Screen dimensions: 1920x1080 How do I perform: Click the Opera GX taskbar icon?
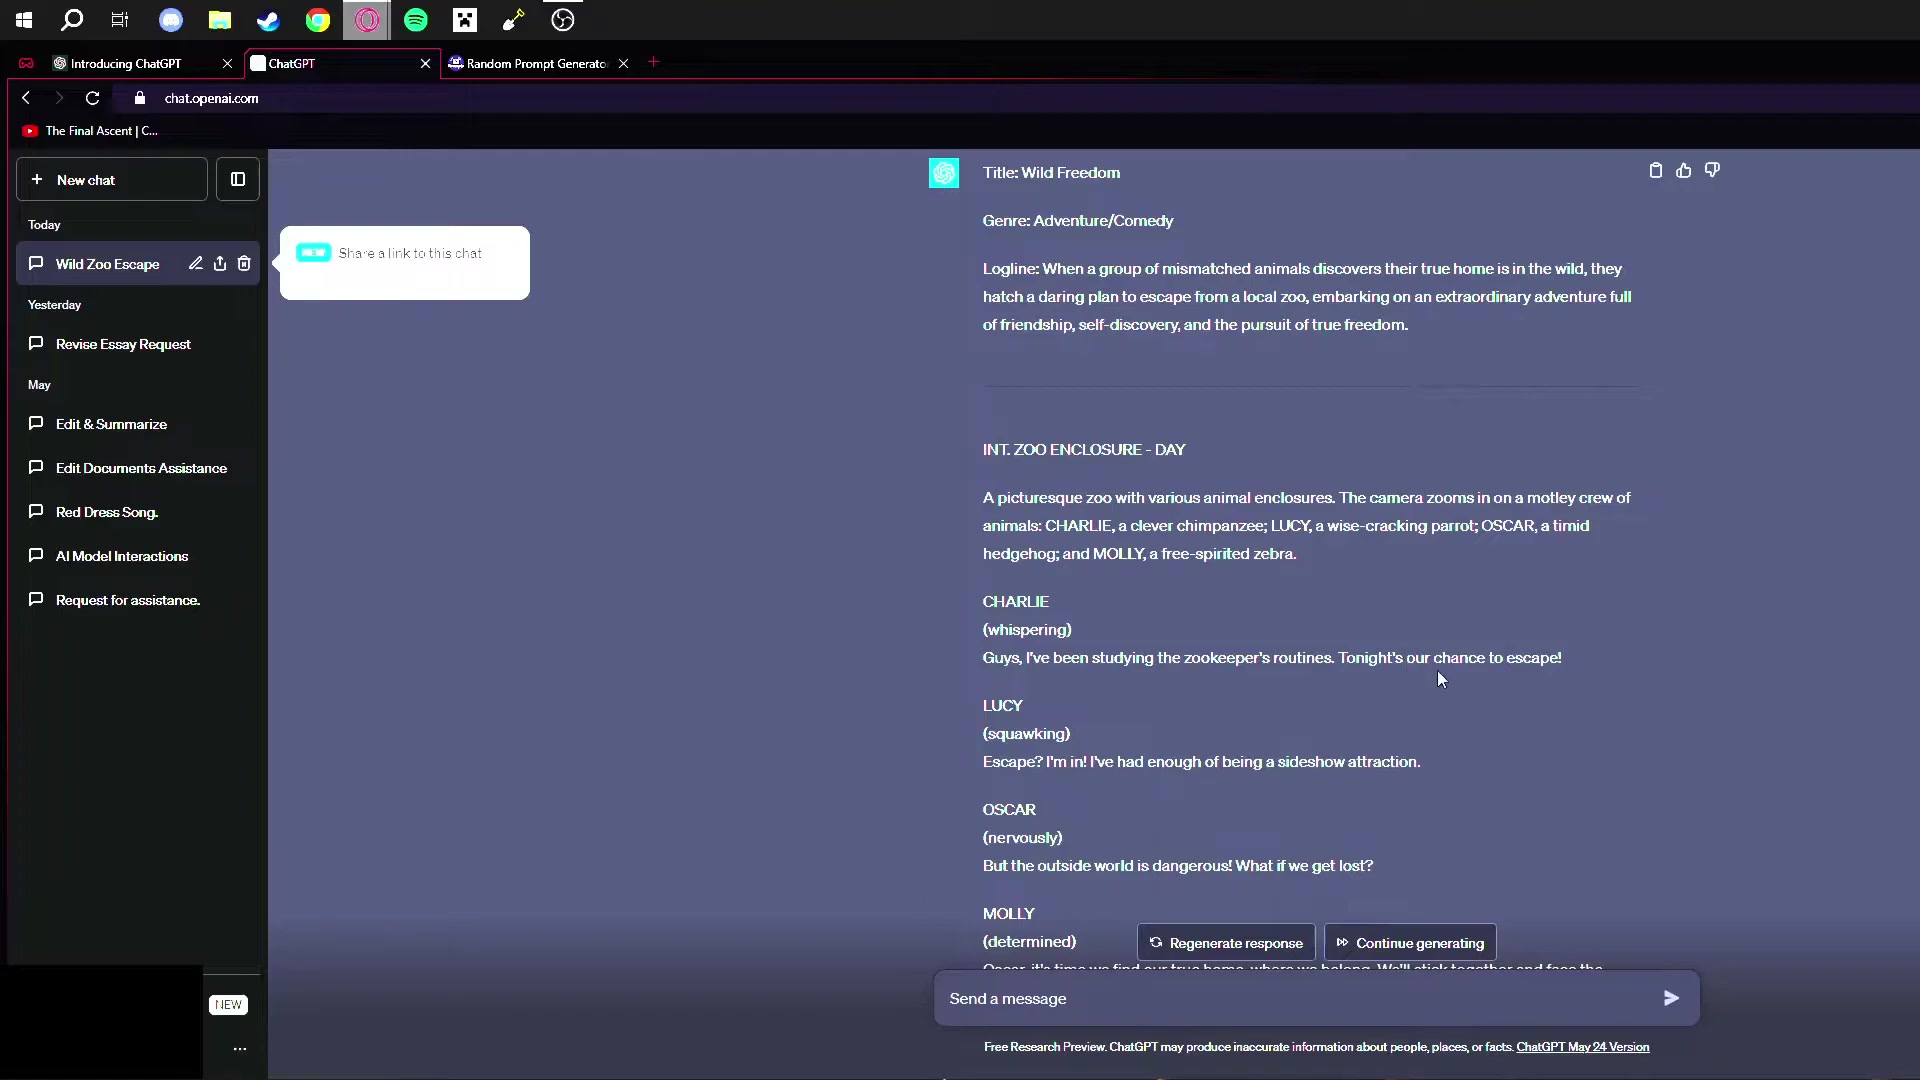(x=367, y=20)
